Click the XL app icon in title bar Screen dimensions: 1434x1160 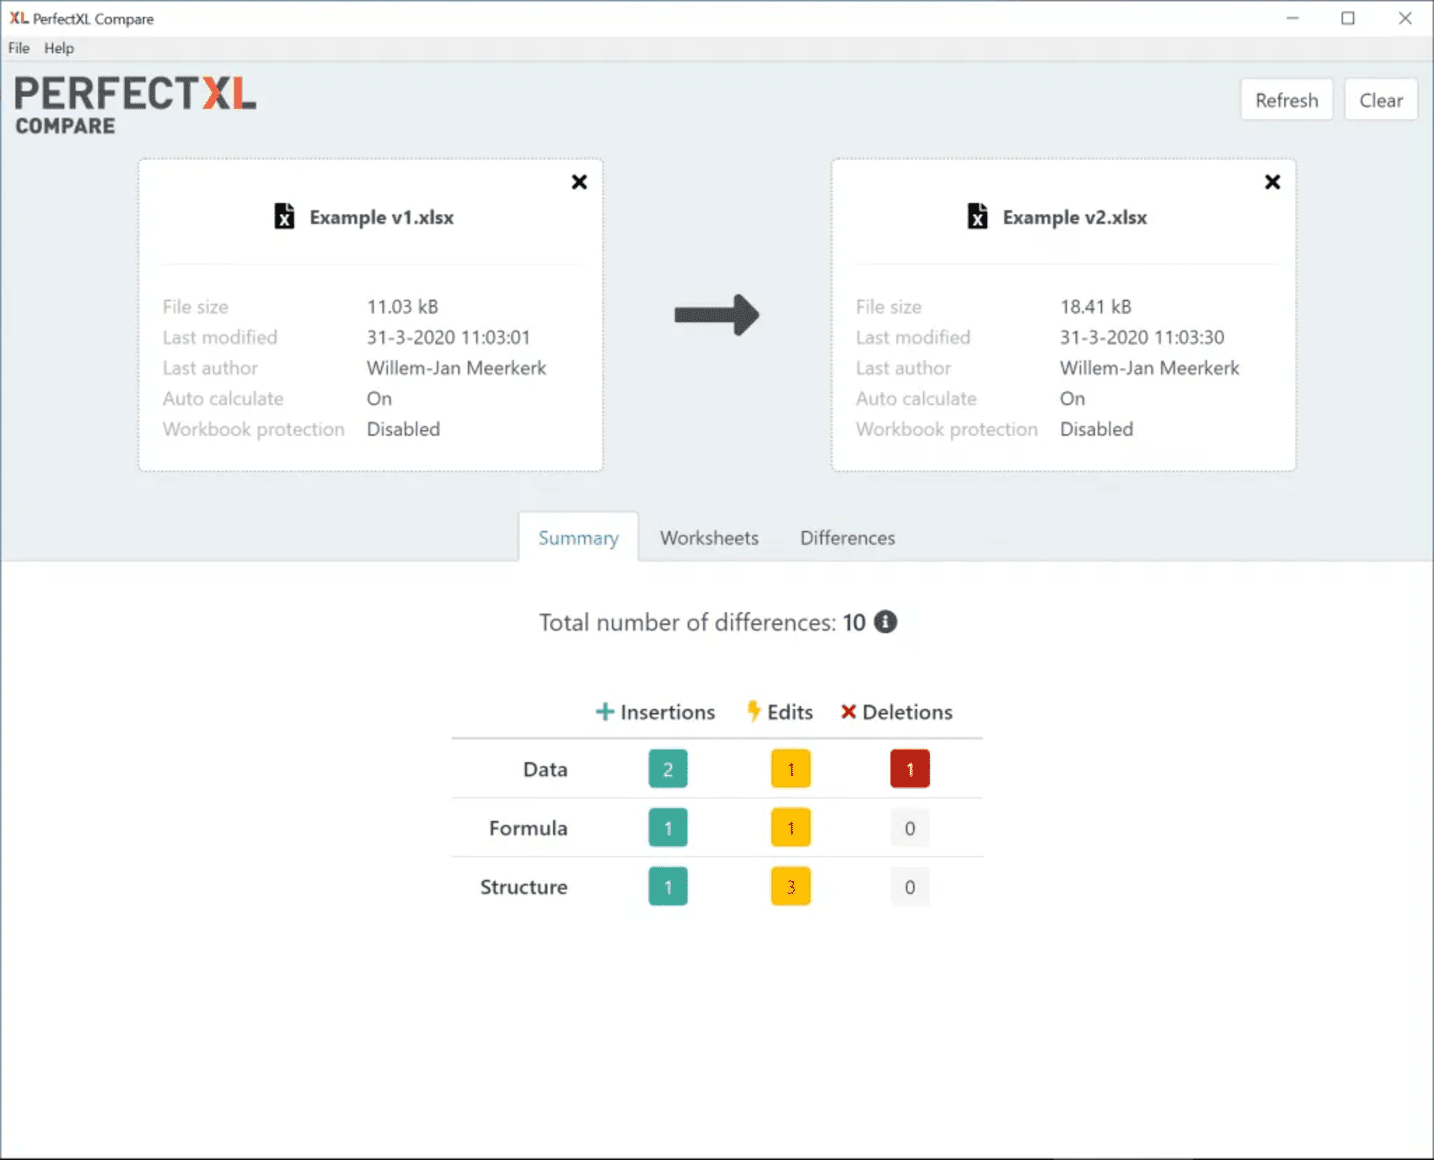point(19,18)
